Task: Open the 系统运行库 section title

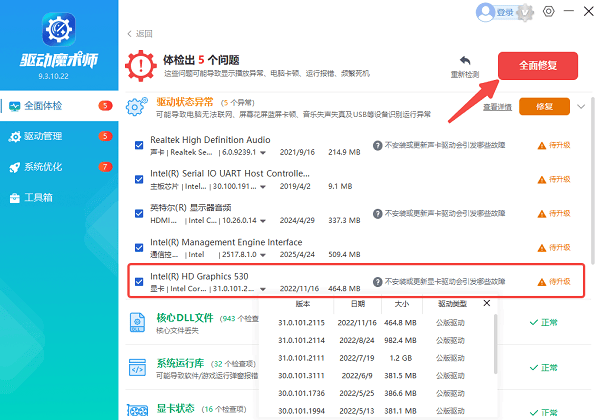Action: pyautogui.click(x=180, y=363)
